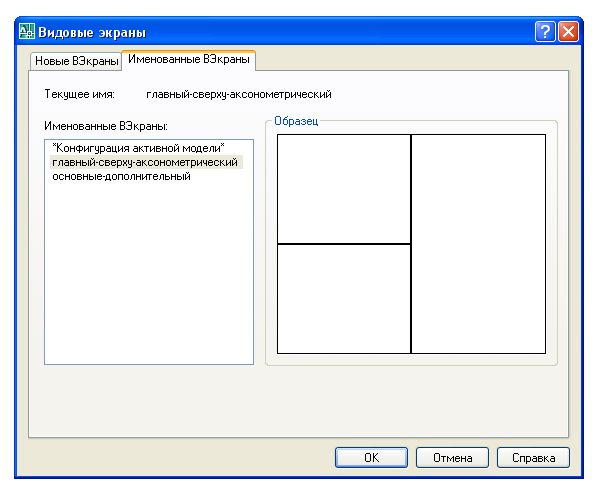Confirm with the OK button
The height and width of the screenshot is (487, 598).
click(x=371, y=457)
